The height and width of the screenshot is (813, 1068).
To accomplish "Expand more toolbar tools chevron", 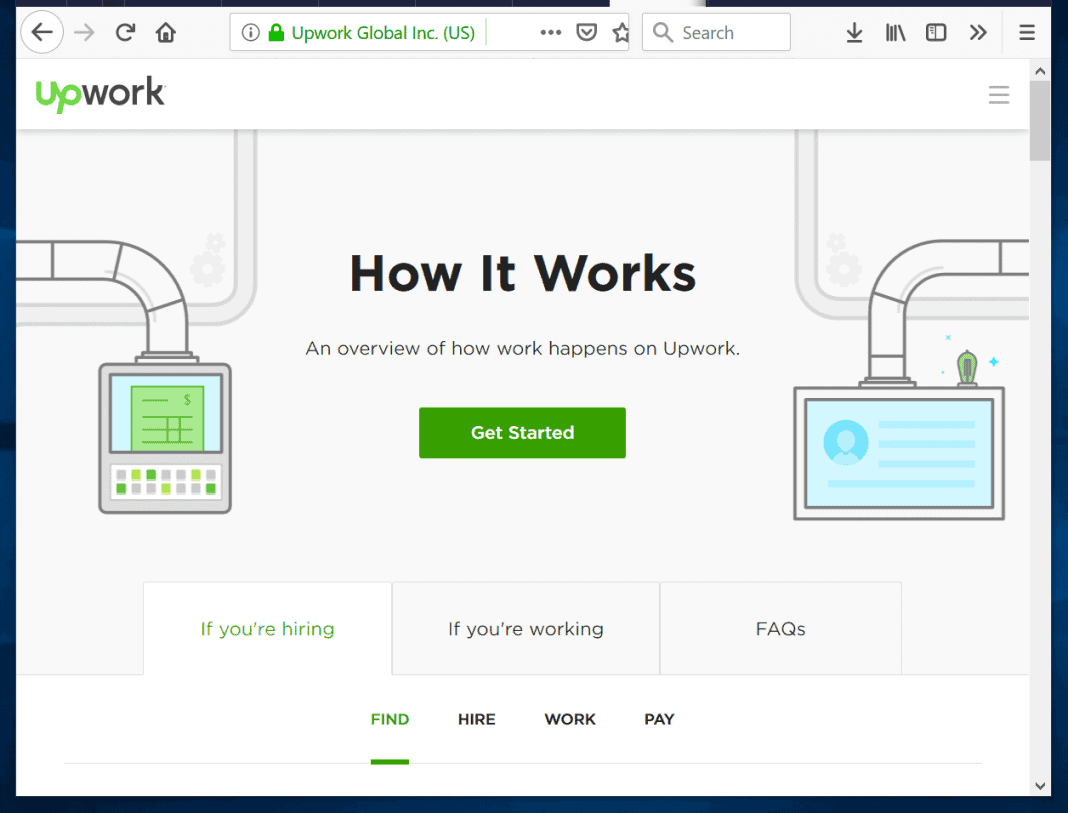I will coord(977,32).
